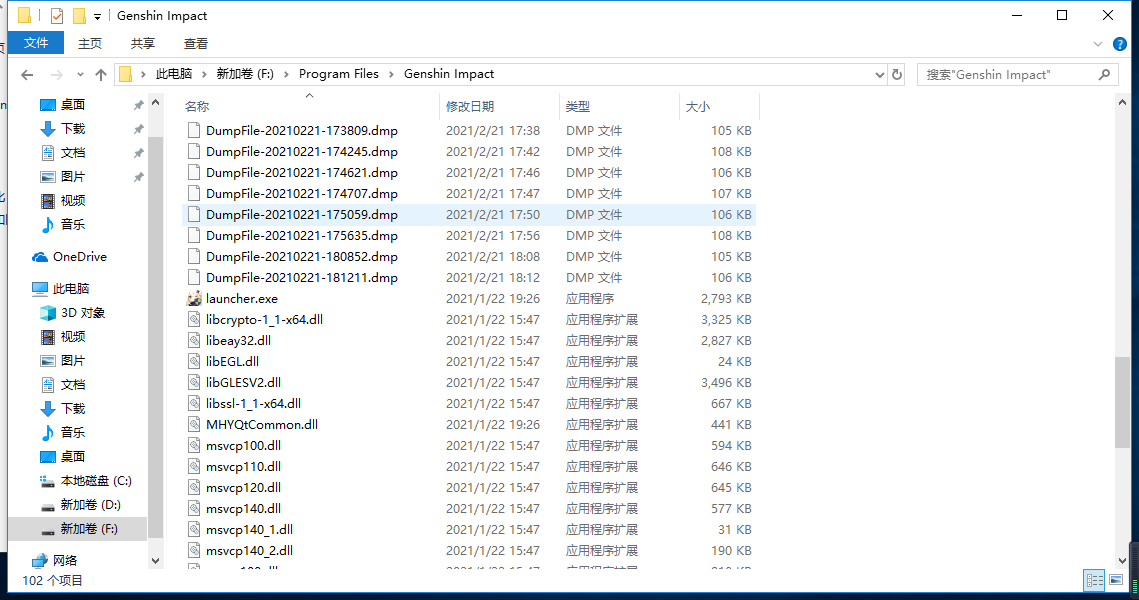Click the file icon of DumpFile-20210221-173809.dmp

coord(194,131)
